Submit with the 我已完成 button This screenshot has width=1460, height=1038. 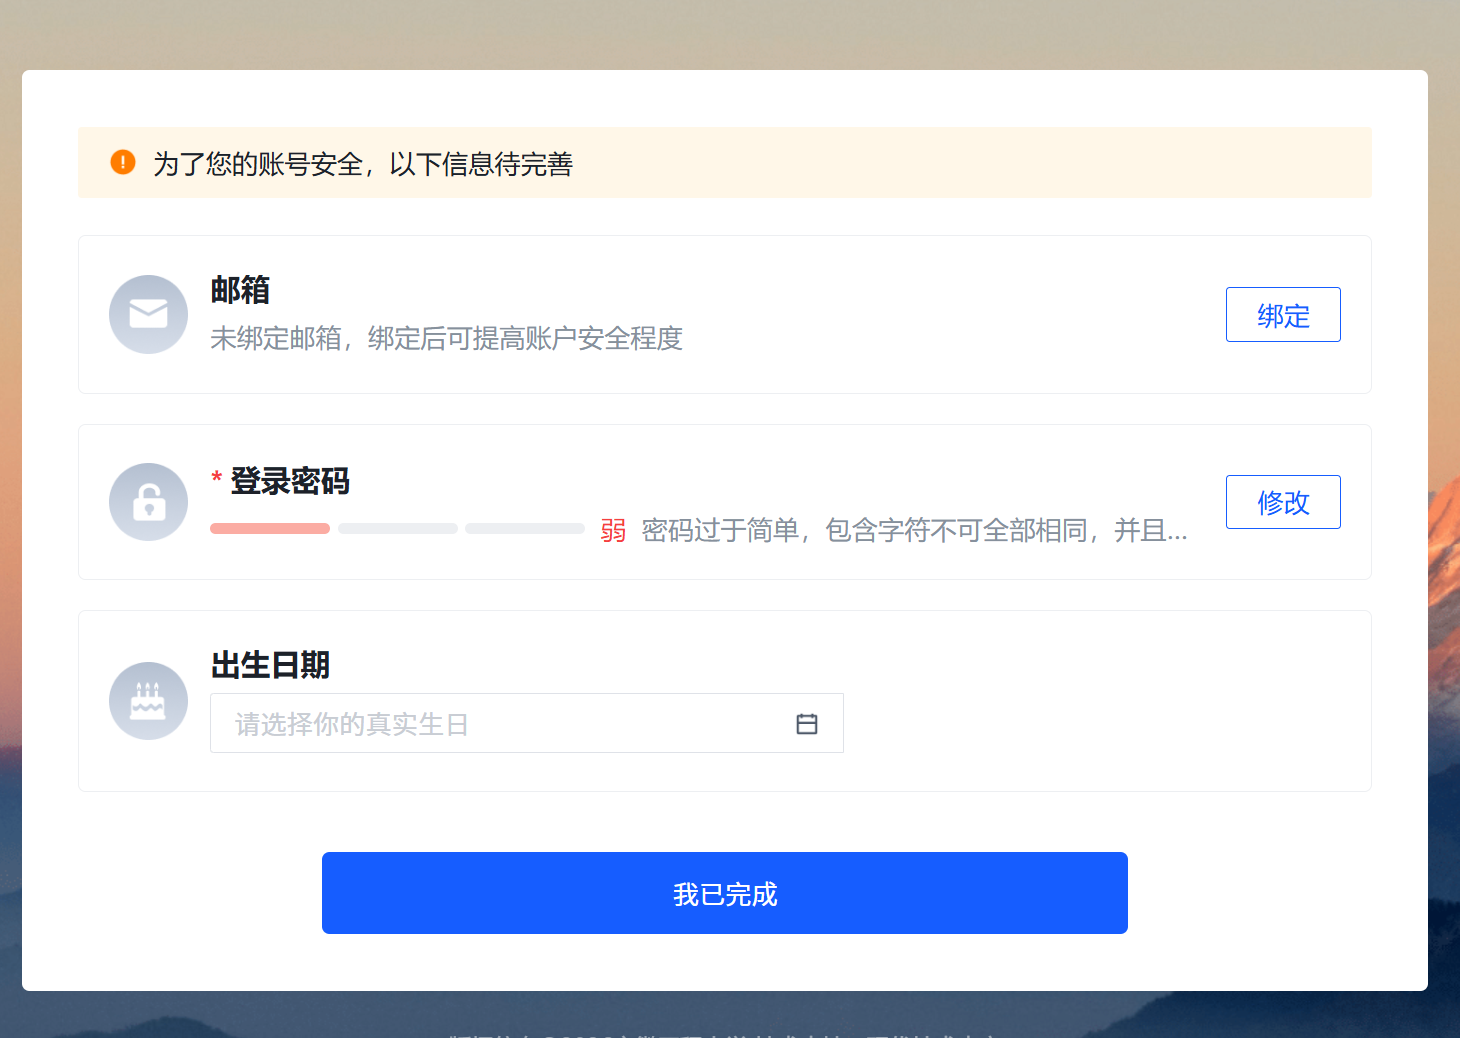pyautogui.click(x=724, y=893)
